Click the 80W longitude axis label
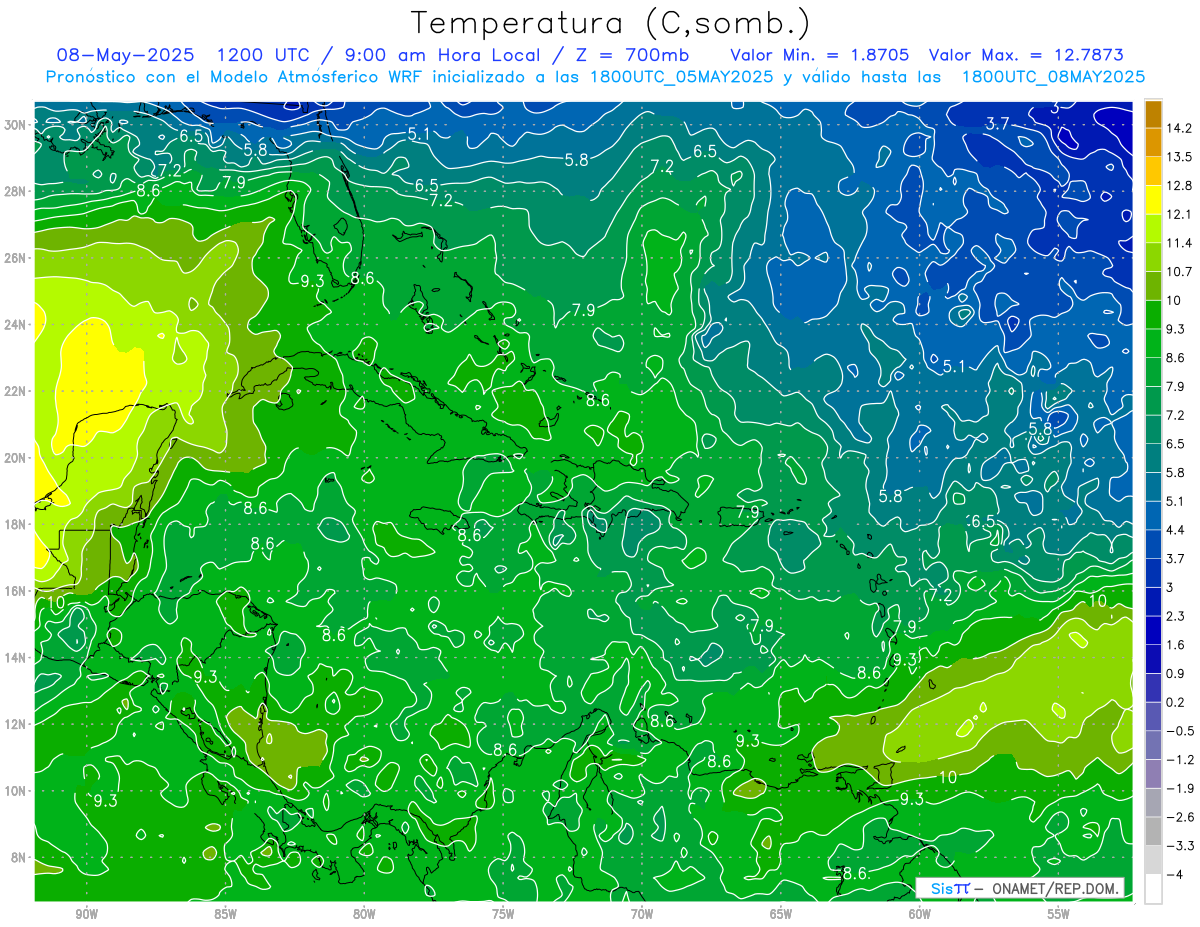 tap(364, 914)
